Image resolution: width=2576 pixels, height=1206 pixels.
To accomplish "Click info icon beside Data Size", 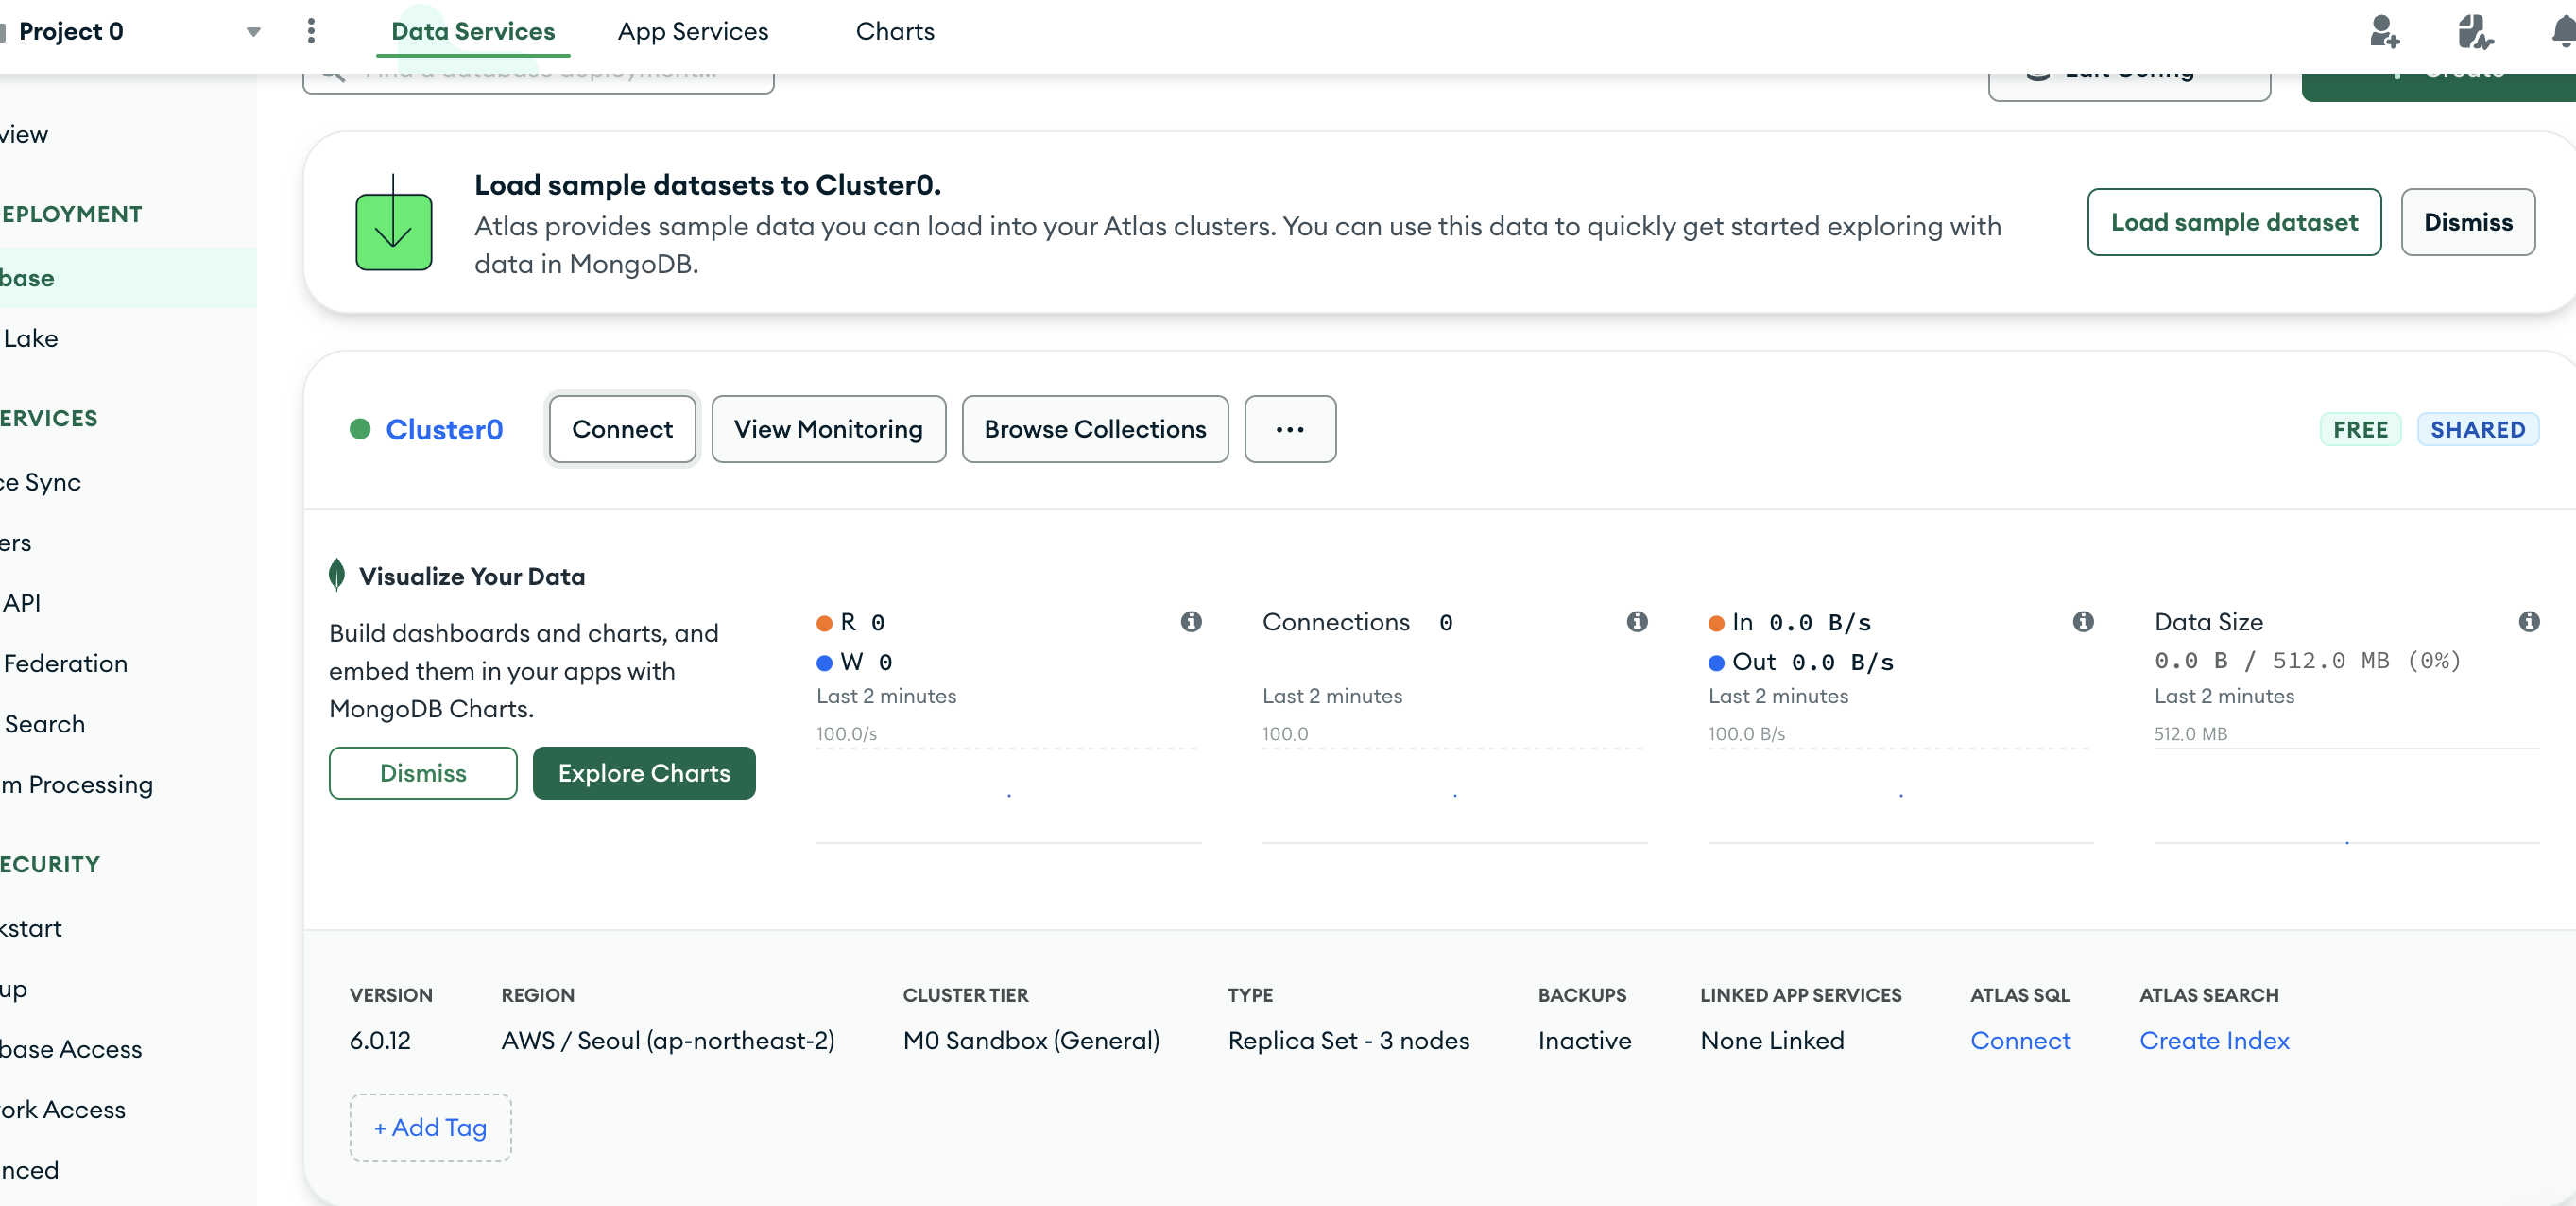I will coord(2528,621).
